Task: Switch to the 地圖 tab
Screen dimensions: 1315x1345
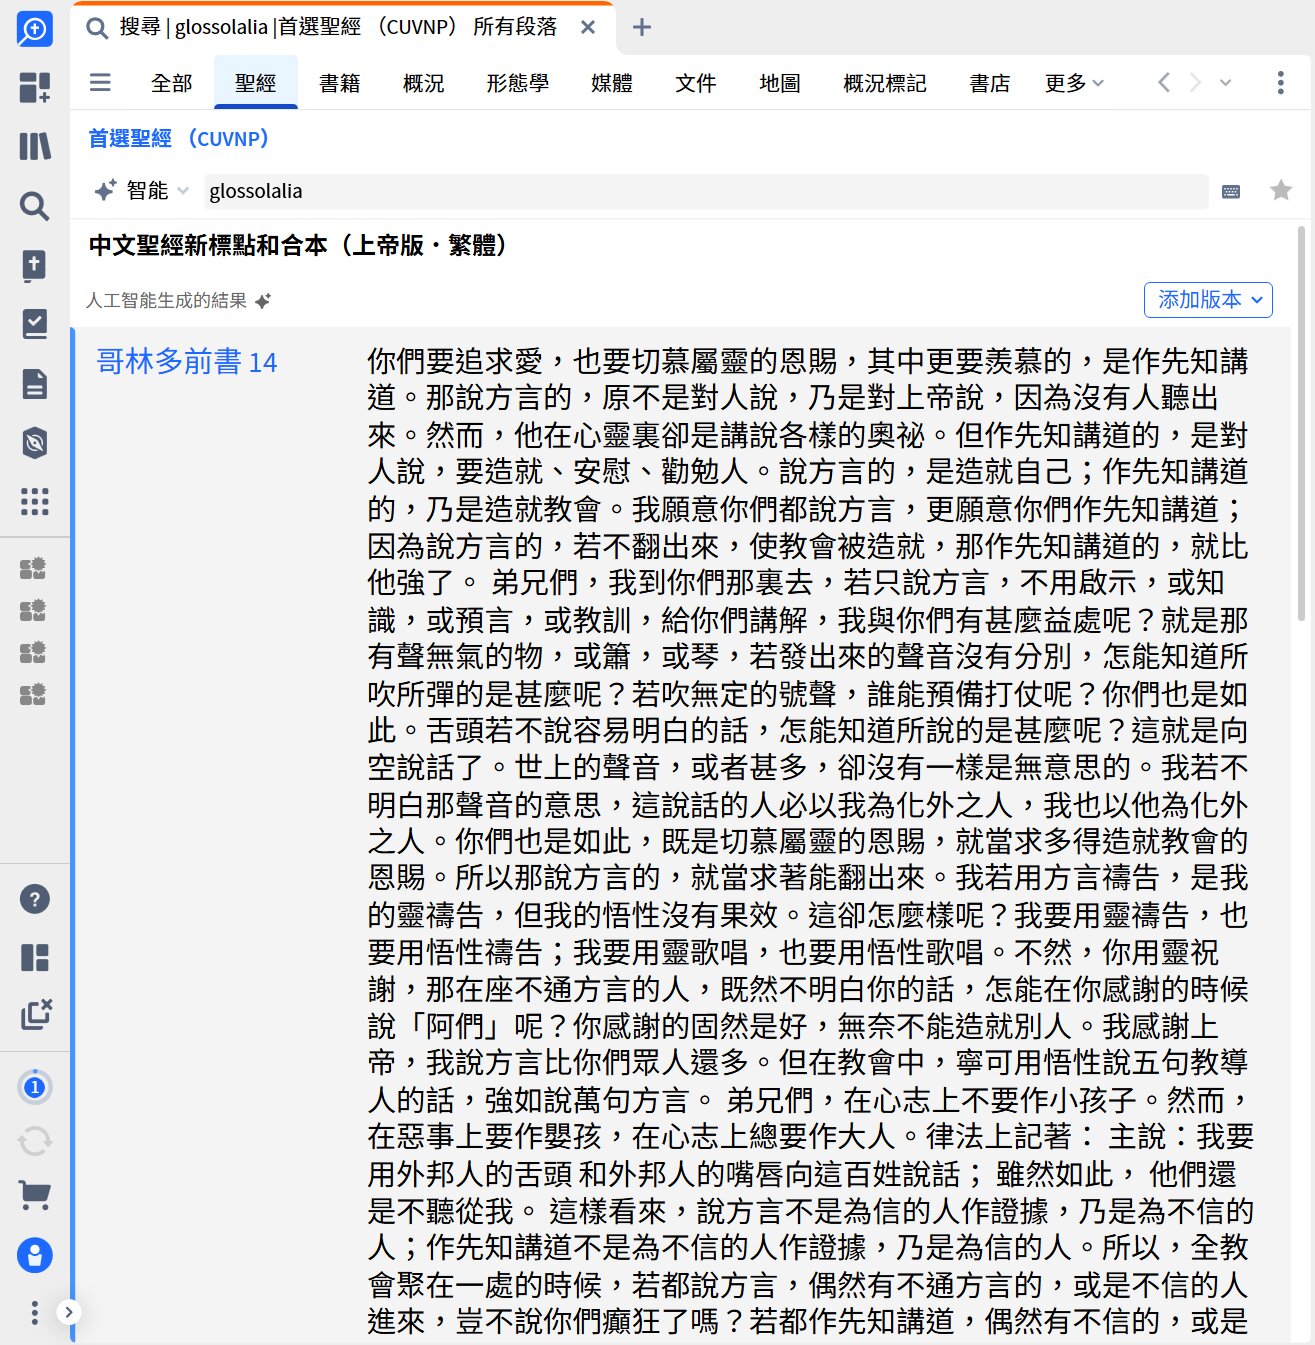Action: [x=779, y=83]
